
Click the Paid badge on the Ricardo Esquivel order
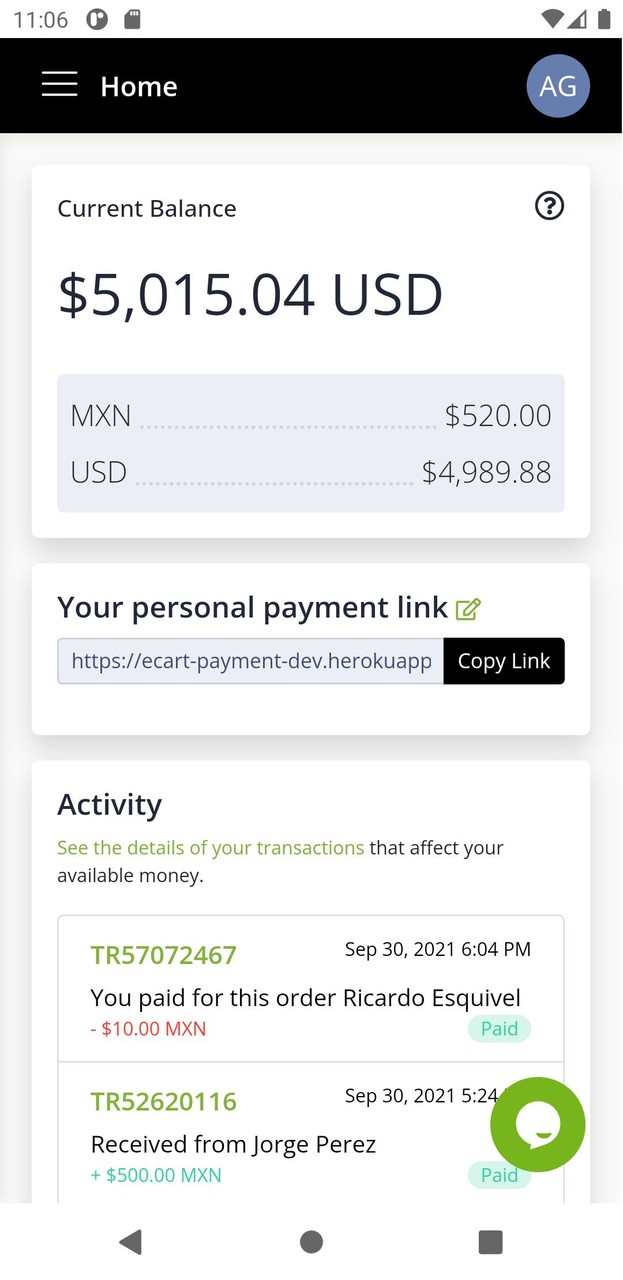click(x=499, y=1028)
